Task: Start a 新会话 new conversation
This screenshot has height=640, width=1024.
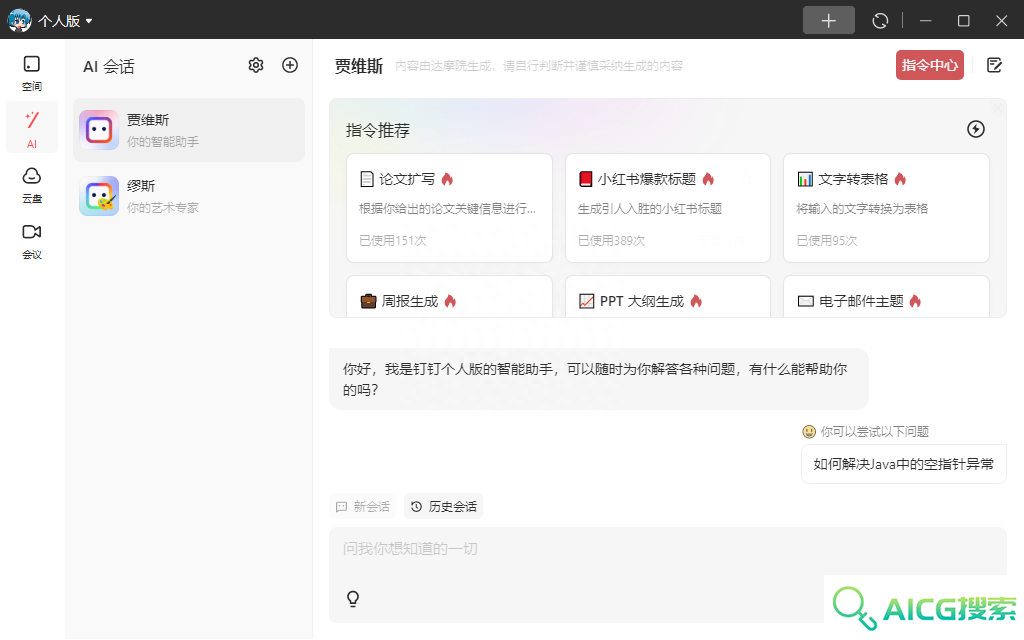Action: coord(362,506)
